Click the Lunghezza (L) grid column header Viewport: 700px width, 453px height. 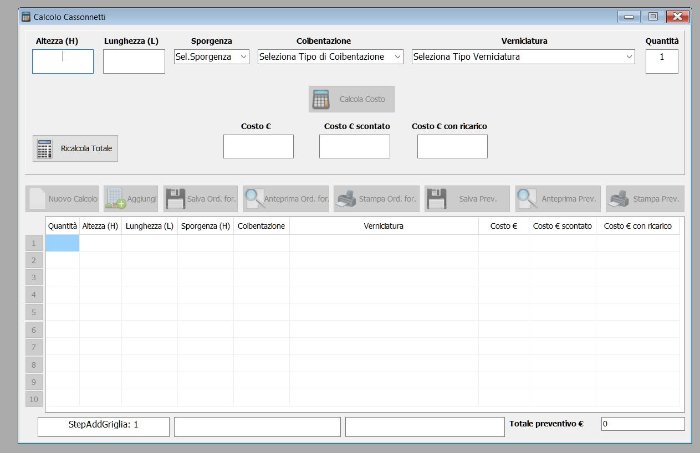click(x=150, y=226)
